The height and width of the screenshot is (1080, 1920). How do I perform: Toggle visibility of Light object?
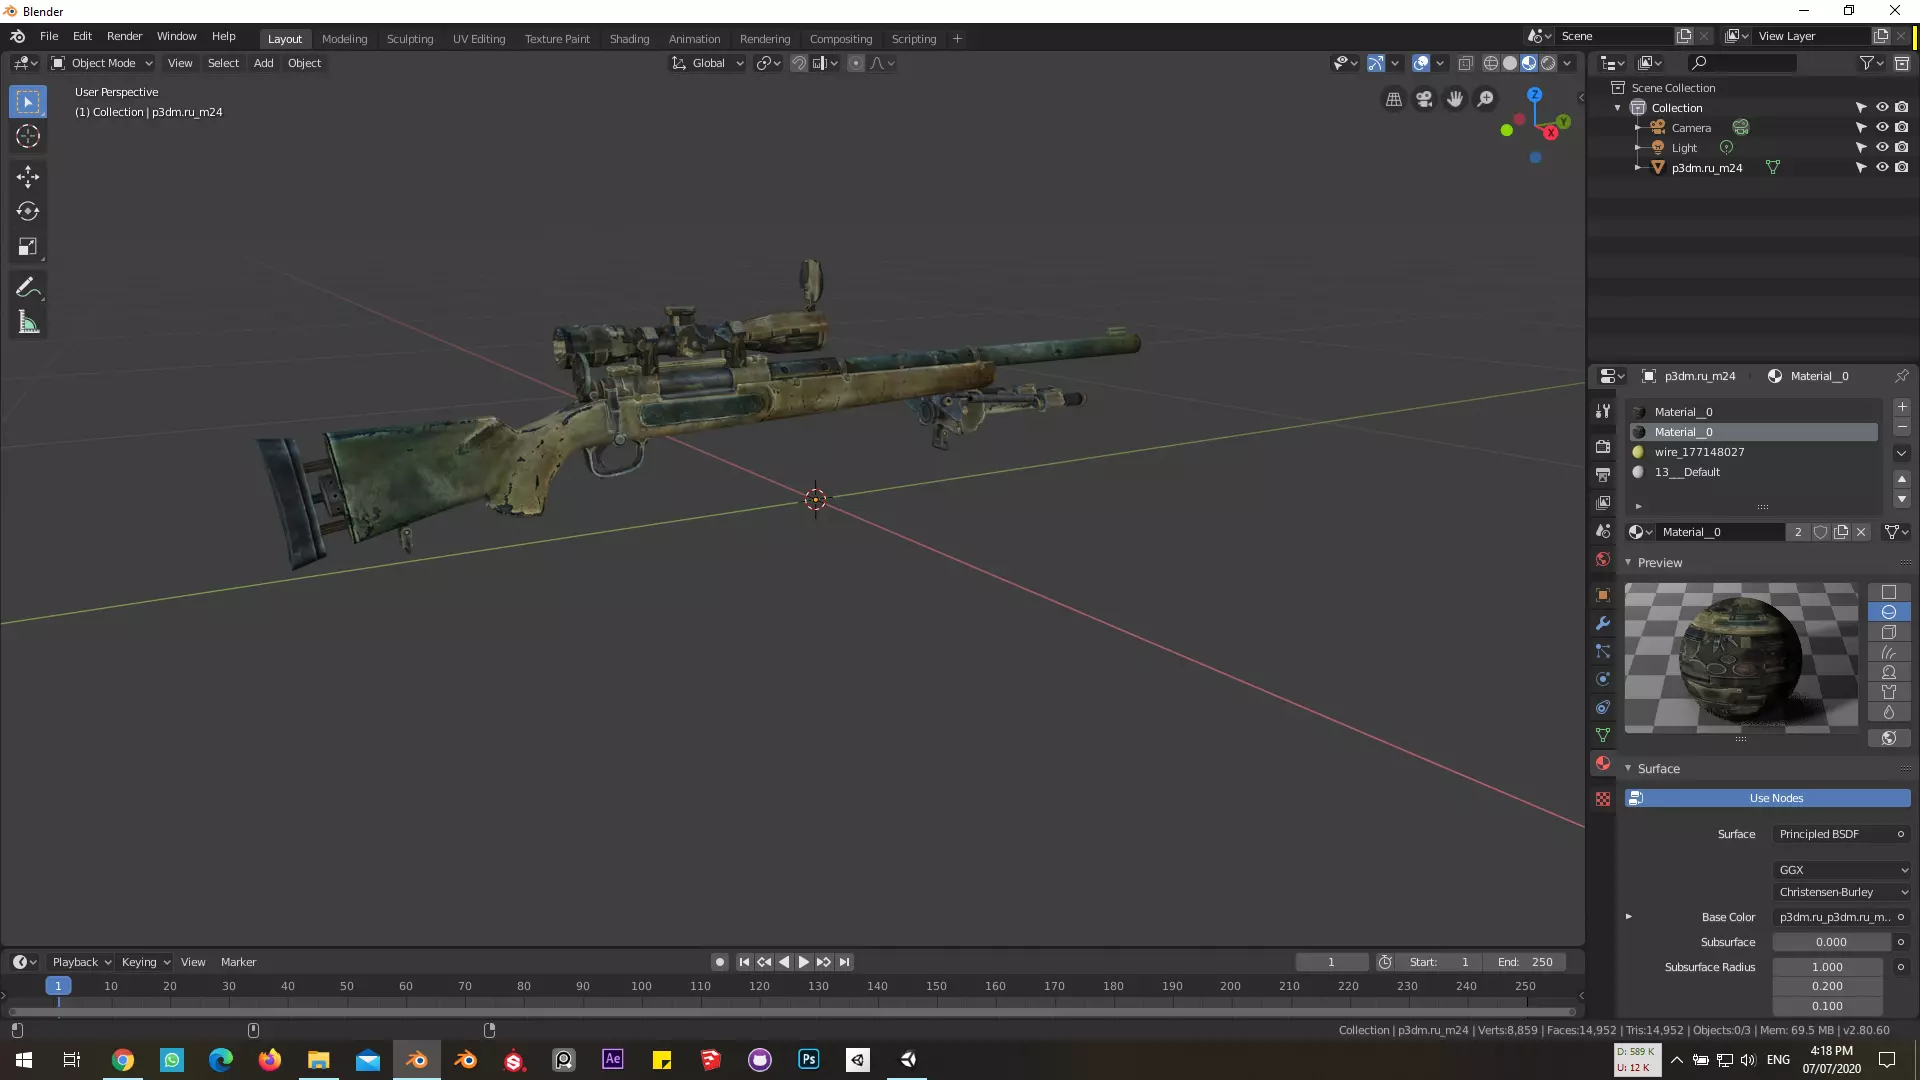(x=1881, y=148)
